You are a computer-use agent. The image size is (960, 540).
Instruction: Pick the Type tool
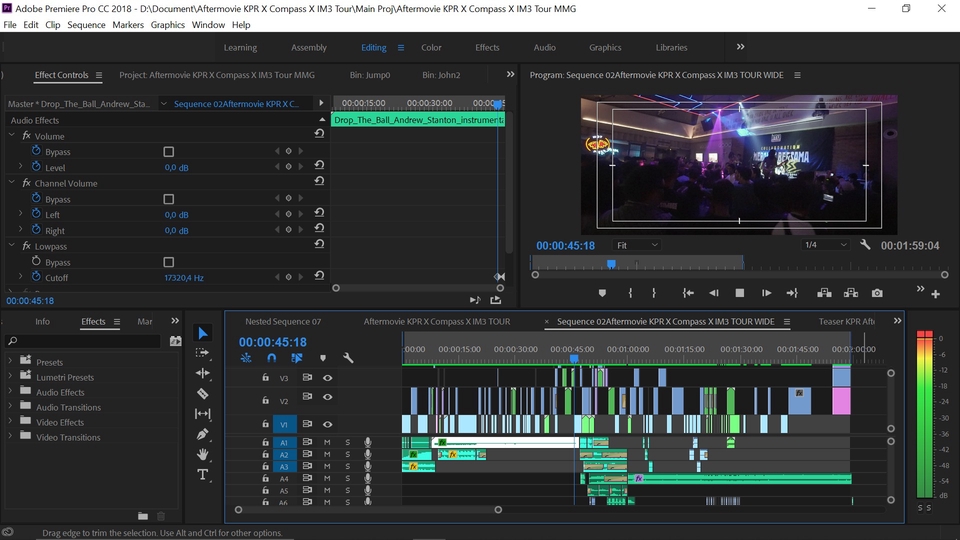point(203,475)
